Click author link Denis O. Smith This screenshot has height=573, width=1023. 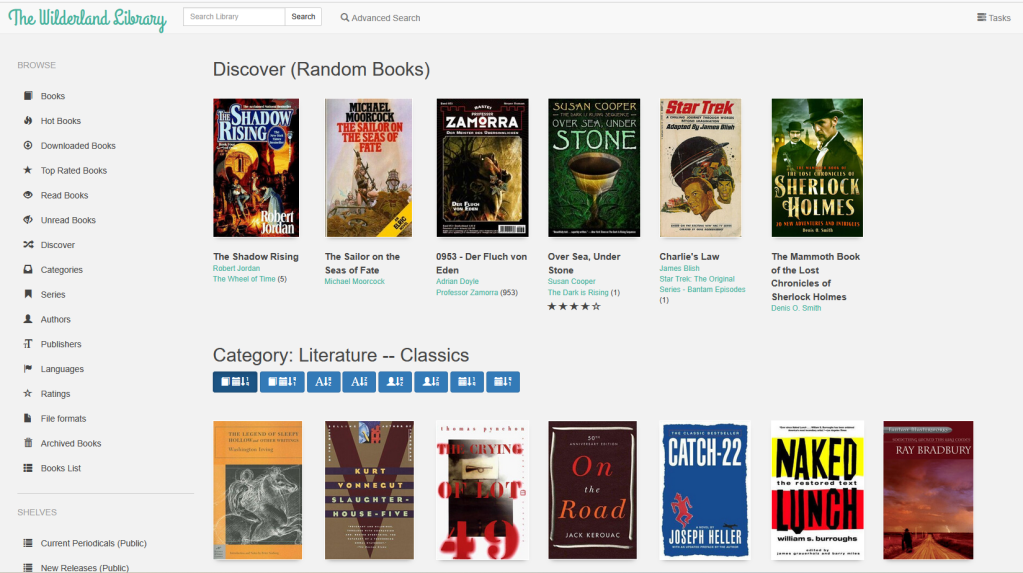click(796, 308)
